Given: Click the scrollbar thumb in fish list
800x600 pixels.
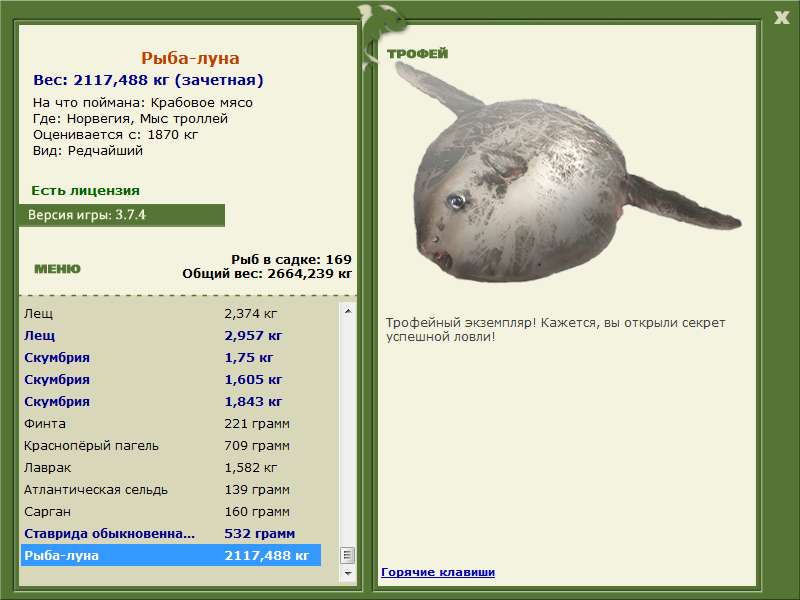Looking at the screenshot, I should click(348, 555).
